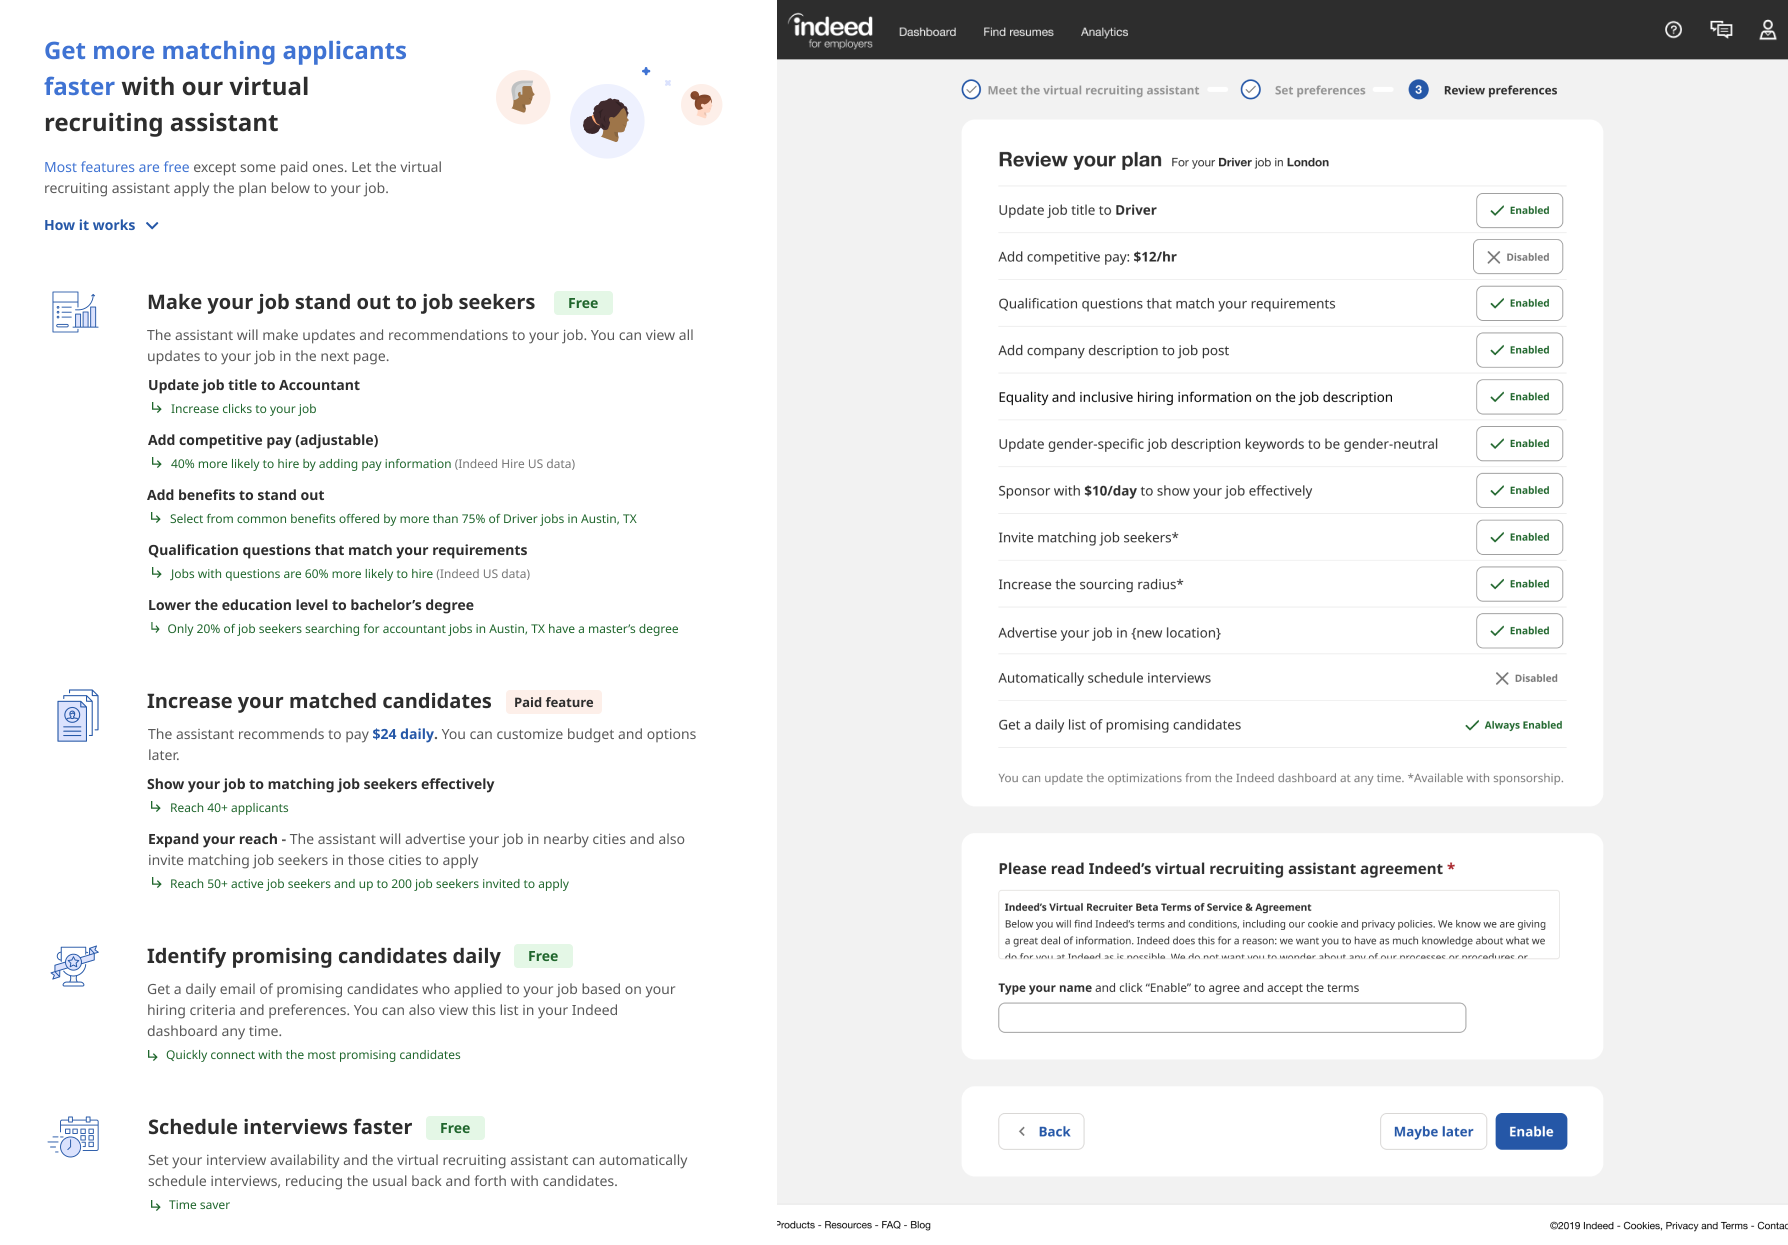Image resolution: width=1788 pixels, height=1245 pixels.
Task: Click the blue Enable button
Action: pyautogui.click(x=1531, y=1132)
